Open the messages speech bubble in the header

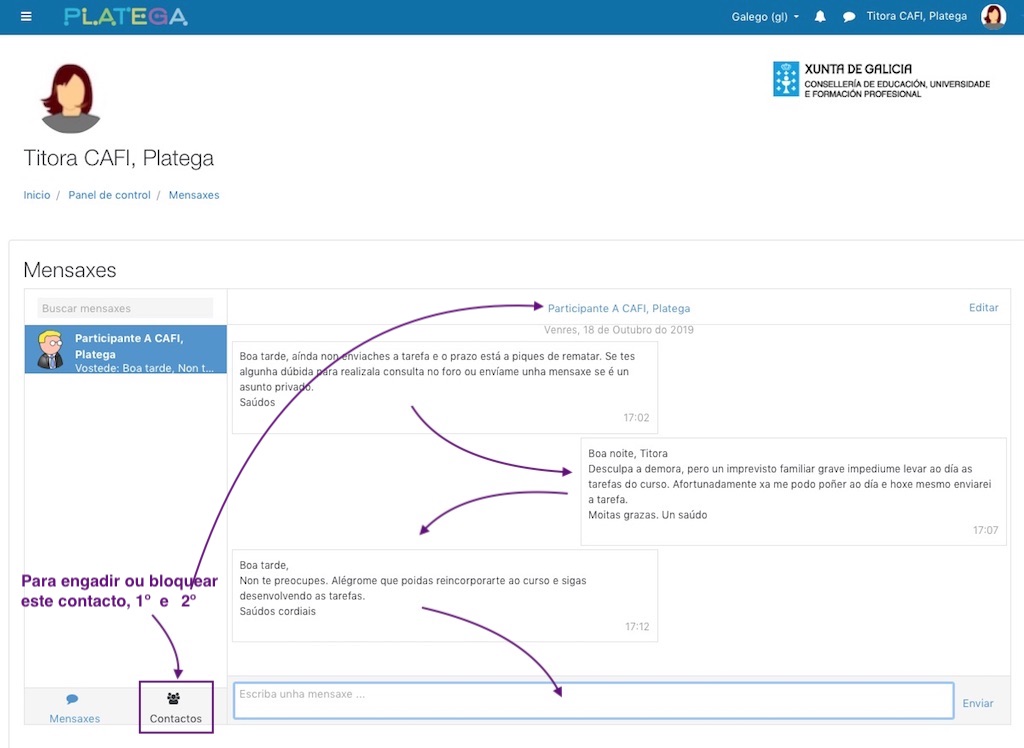coord(849,17)
